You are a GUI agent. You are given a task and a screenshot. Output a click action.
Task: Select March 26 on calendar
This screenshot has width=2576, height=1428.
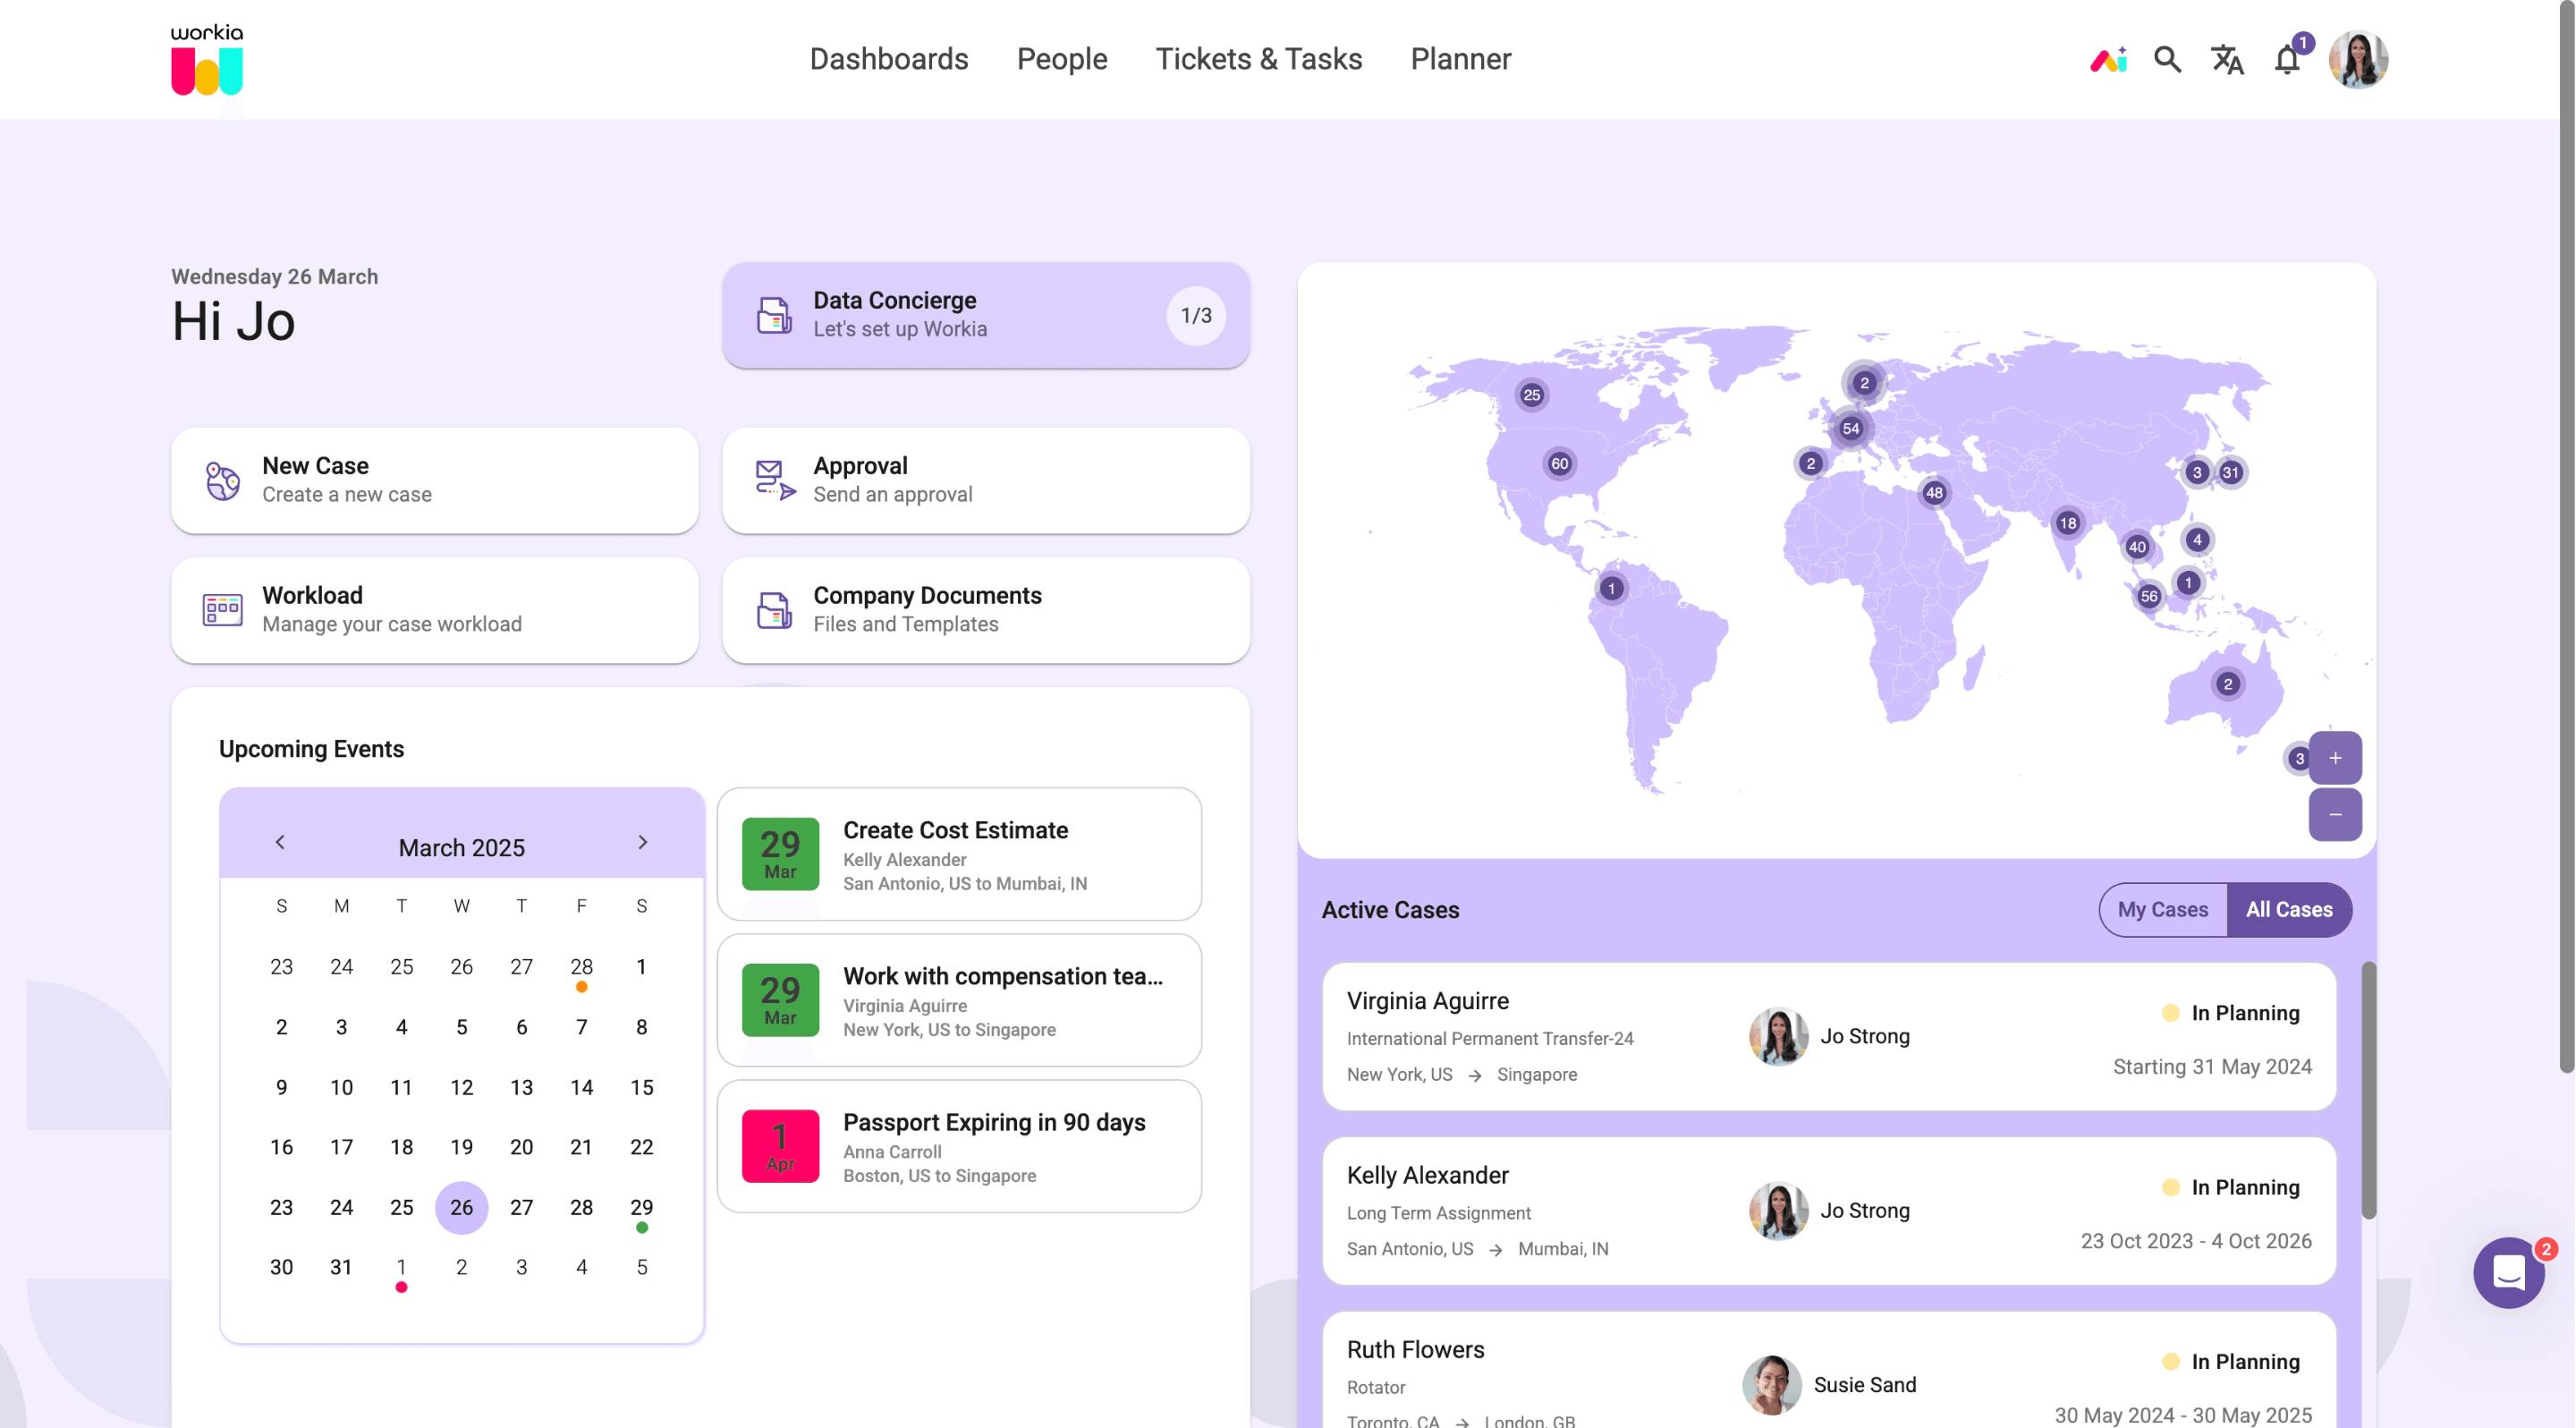(461, 1207)
